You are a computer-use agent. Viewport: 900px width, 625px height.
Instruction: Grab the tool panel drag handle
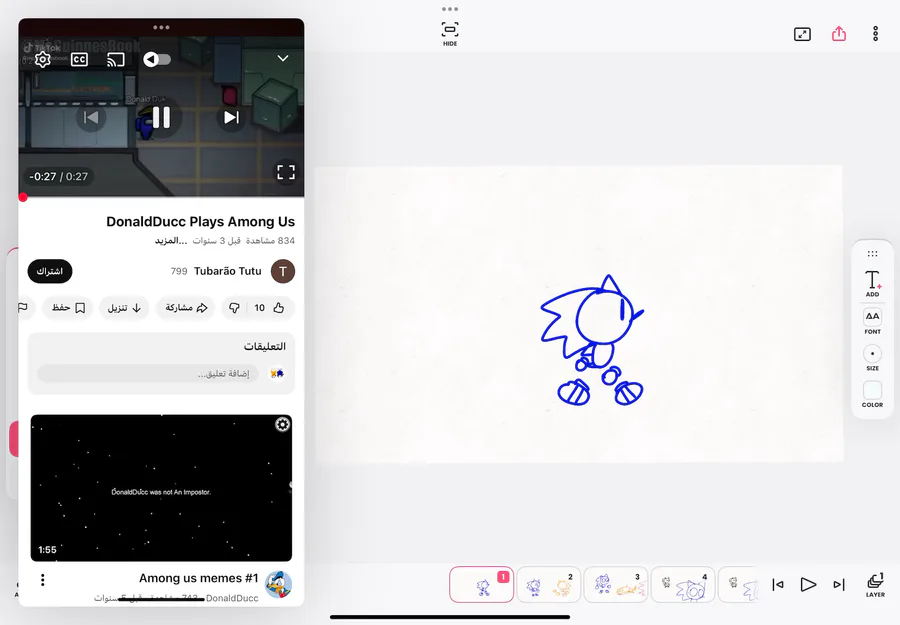pos(872,254)
